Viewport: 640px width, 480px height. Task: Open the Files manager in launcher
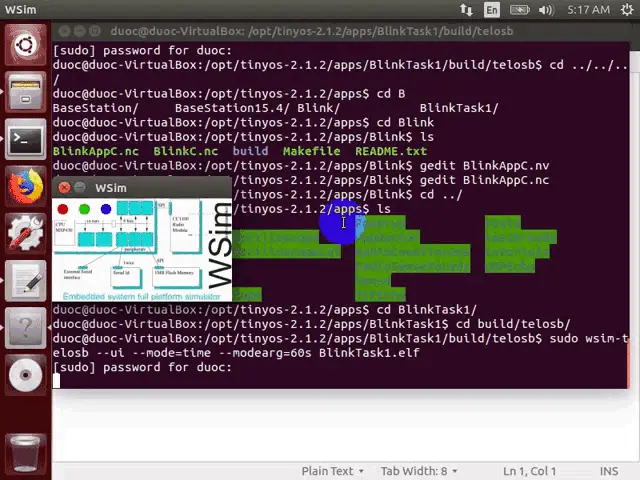tap(25, 92)
